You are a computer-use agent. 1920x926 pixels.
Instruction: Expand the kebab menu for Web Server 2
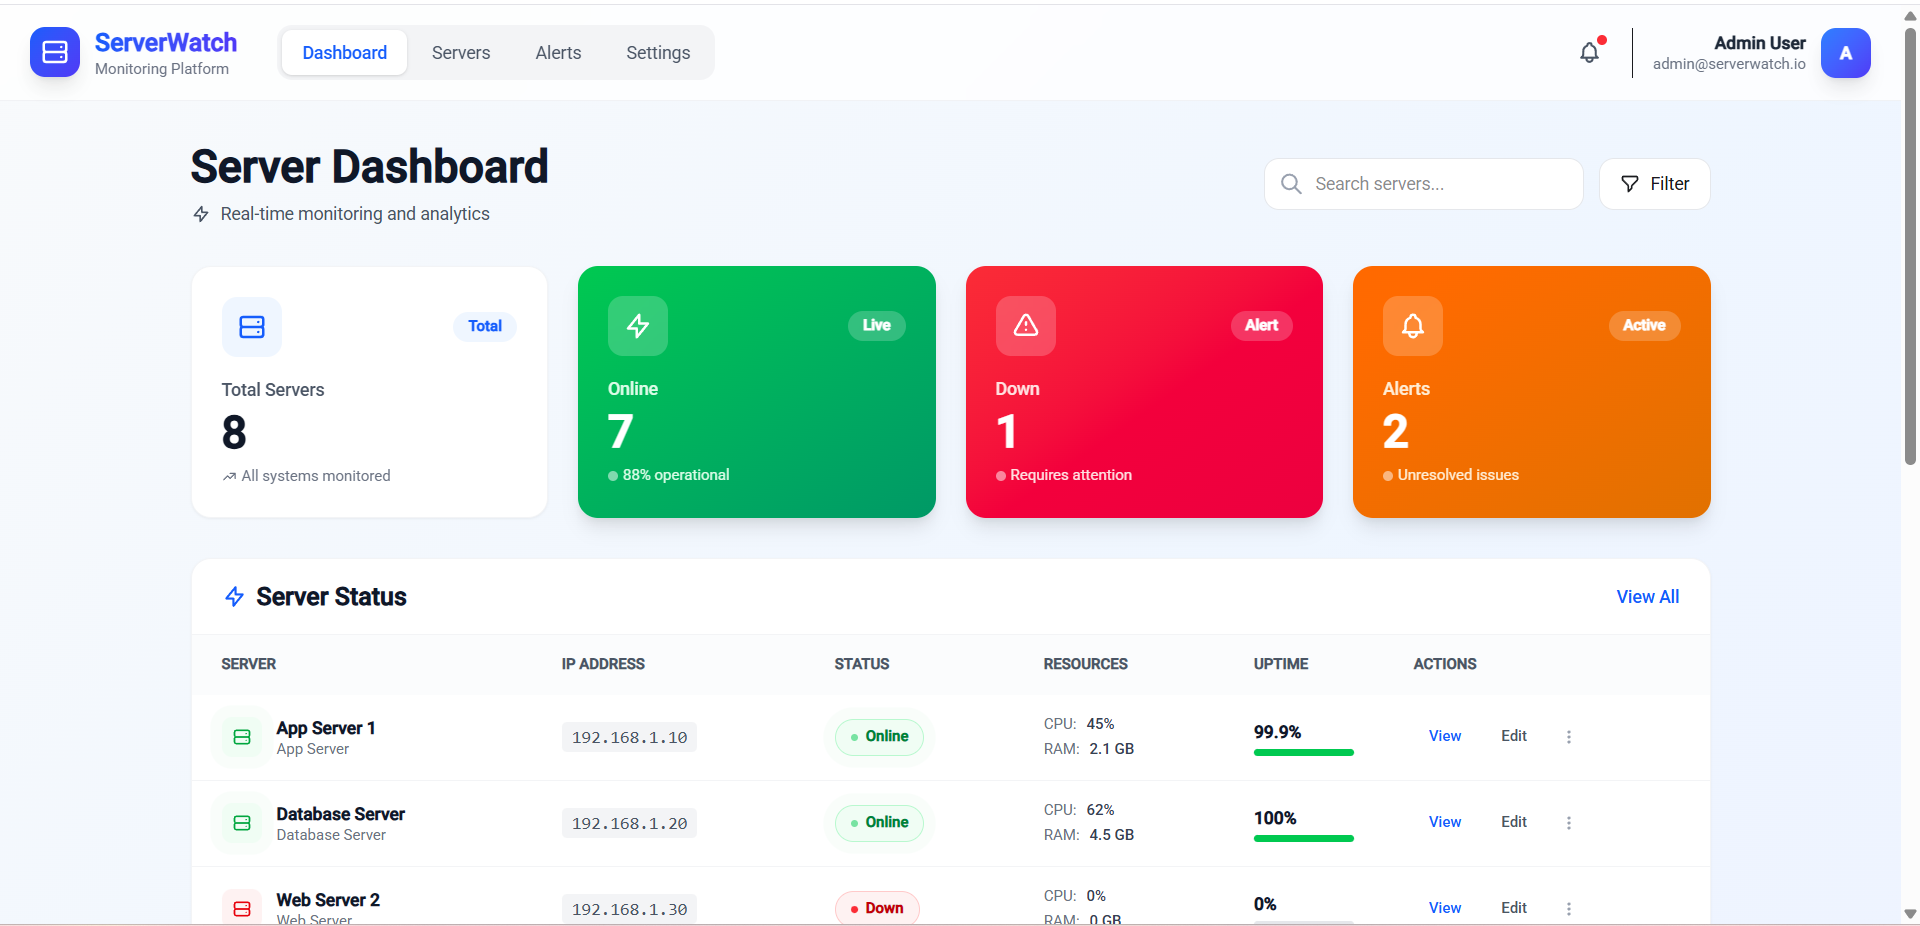click(x=1568, y=909)
